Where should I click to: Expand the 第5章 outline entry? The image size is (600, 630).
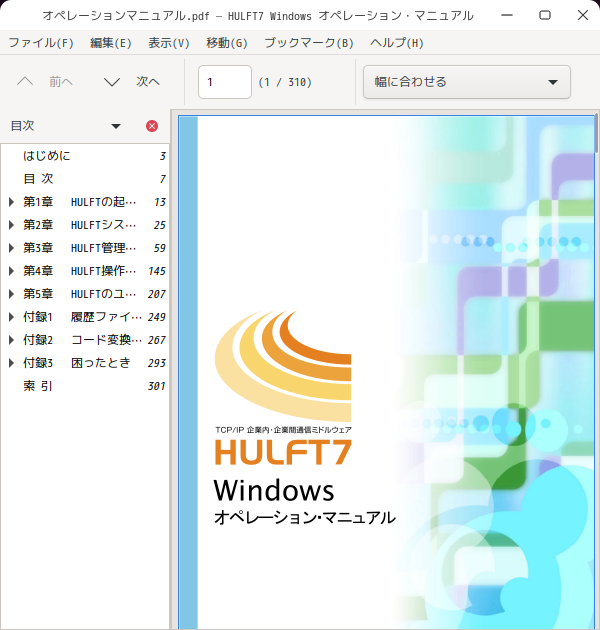12,294
